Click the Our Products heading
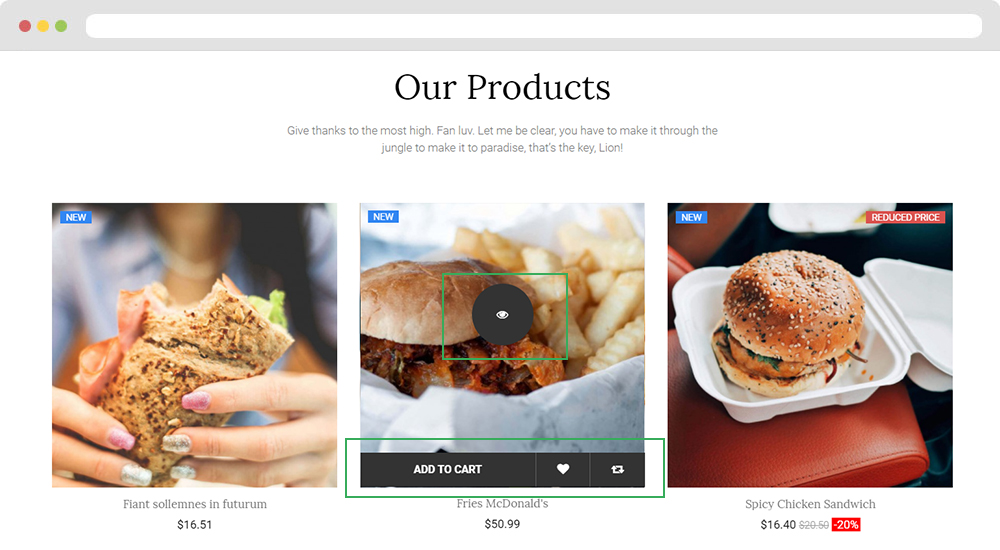This screenshot has width=1000, height=550. pos(502,87)
